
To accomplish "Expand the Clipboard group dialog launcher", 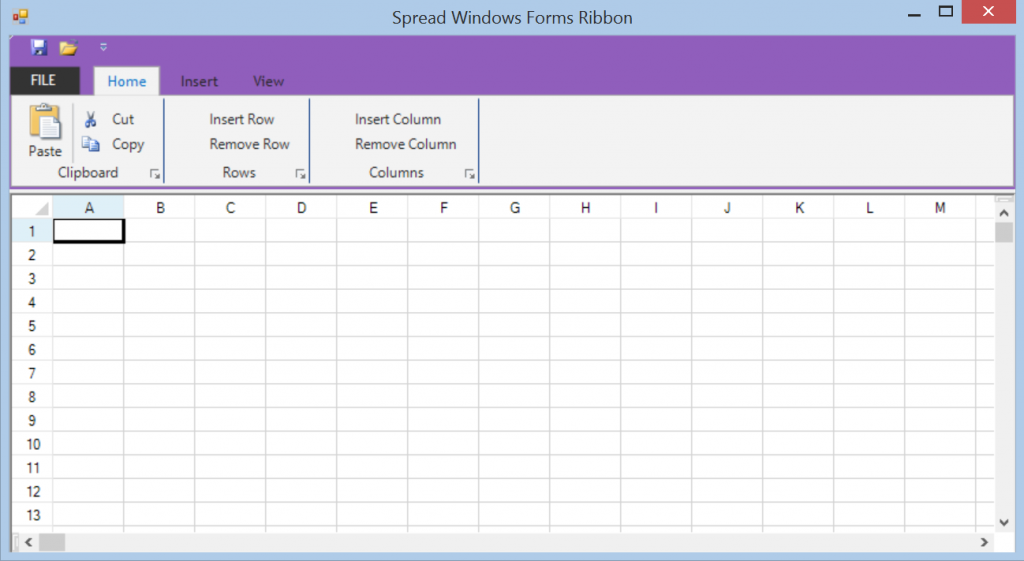I will pos(155,174).
